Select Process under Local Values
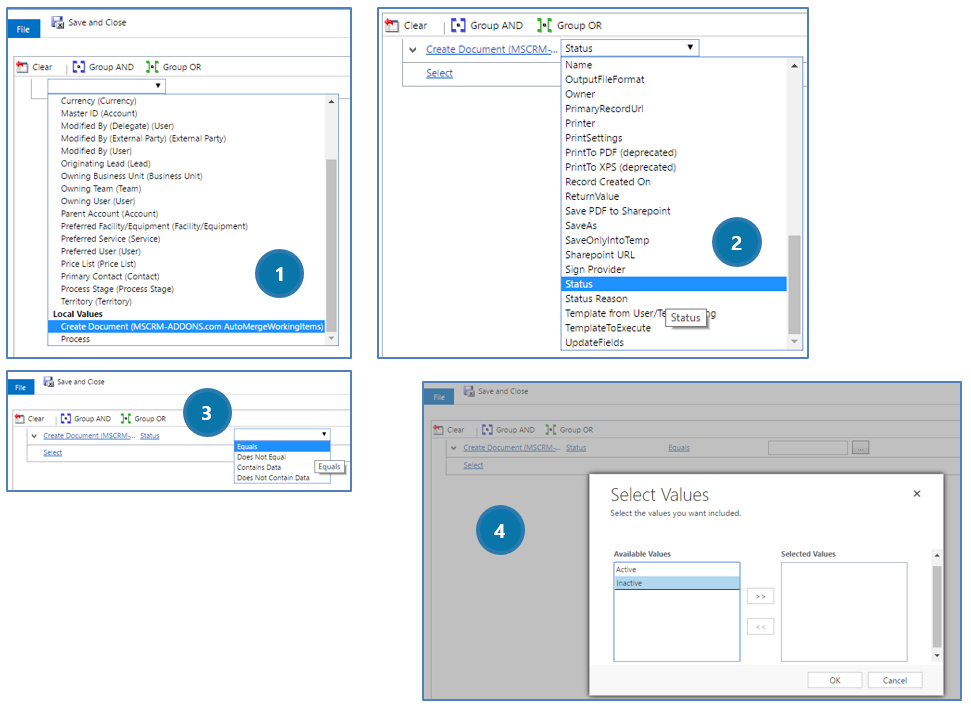This screenshot has height=712, width=971. pyautogui.click(x=75, y=339)
